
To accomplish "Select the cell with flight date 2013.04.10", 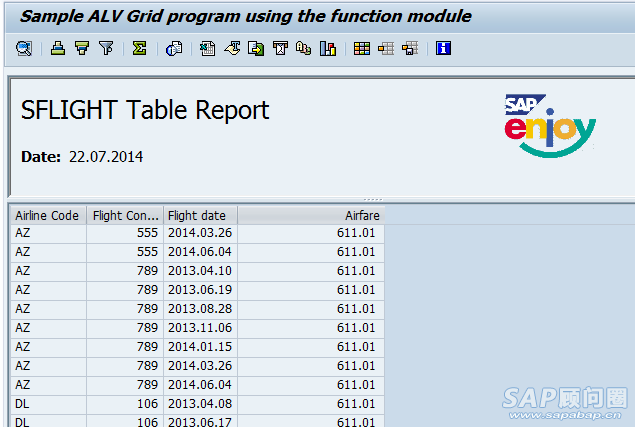I will [200, 271].
